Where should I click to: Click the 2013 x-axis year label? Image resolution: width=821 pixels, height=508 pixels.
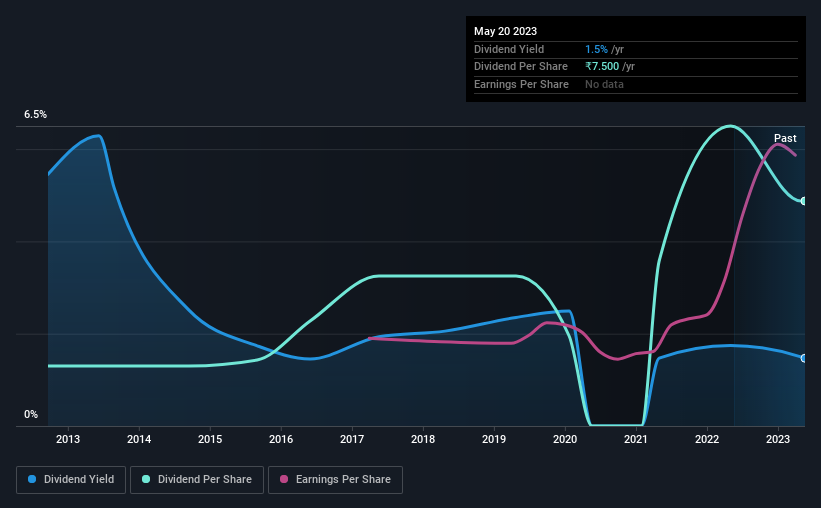coord(68,439)
